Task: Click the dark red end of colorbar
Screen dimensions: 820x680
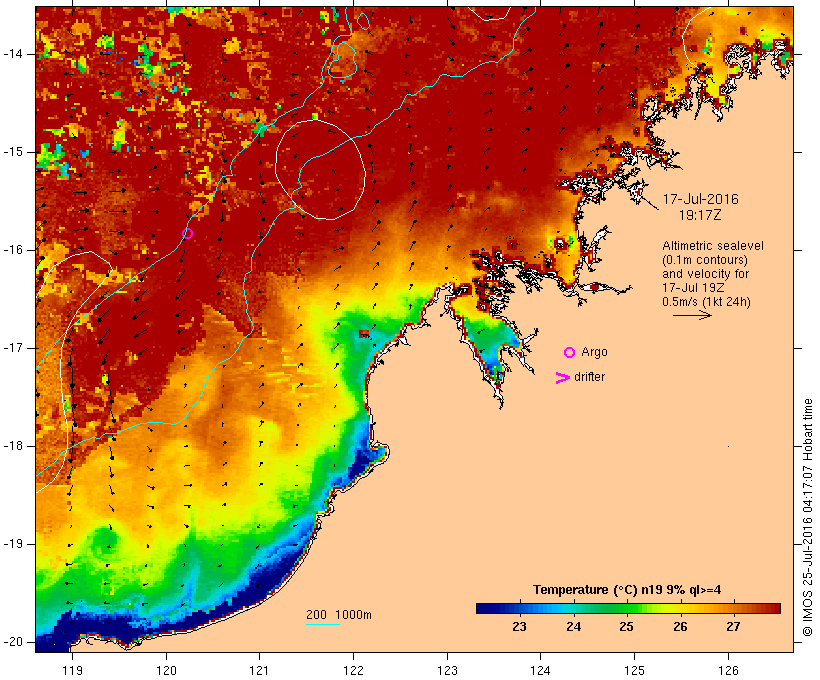Action: 774,608
